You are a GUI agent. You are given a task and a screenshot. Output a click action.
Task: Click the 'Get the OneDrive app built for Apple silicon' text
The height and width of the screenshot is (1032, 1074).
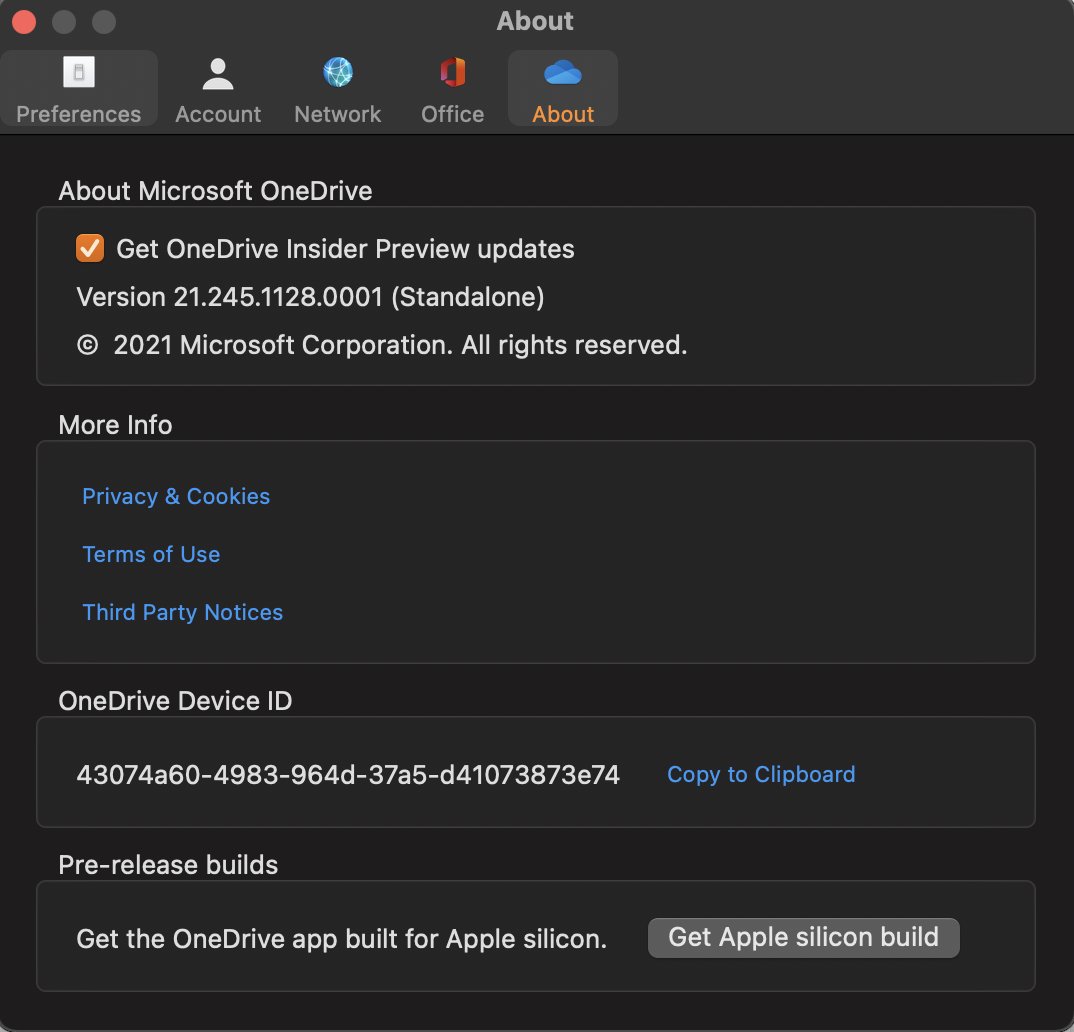(342, 939)
